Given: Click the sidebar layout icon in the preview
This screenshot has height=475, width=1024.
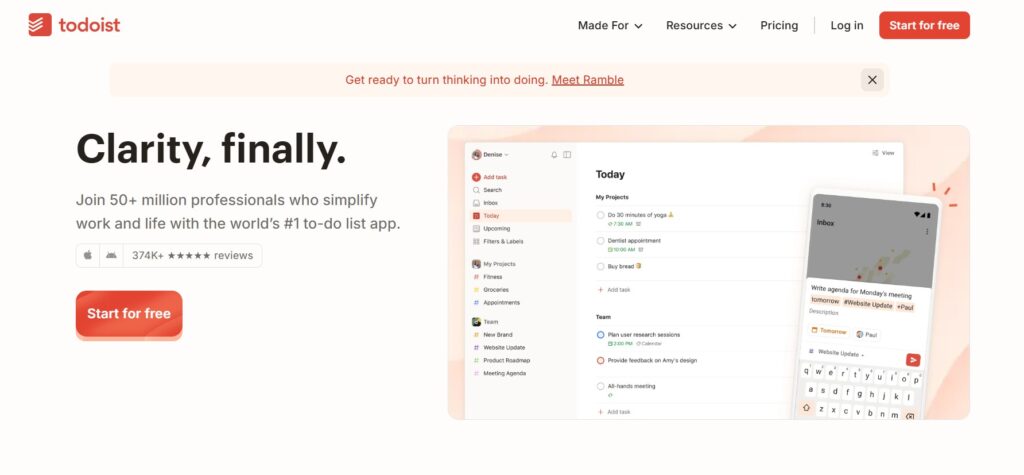Looking at the screenshot, I should click(x=567, y=155).
